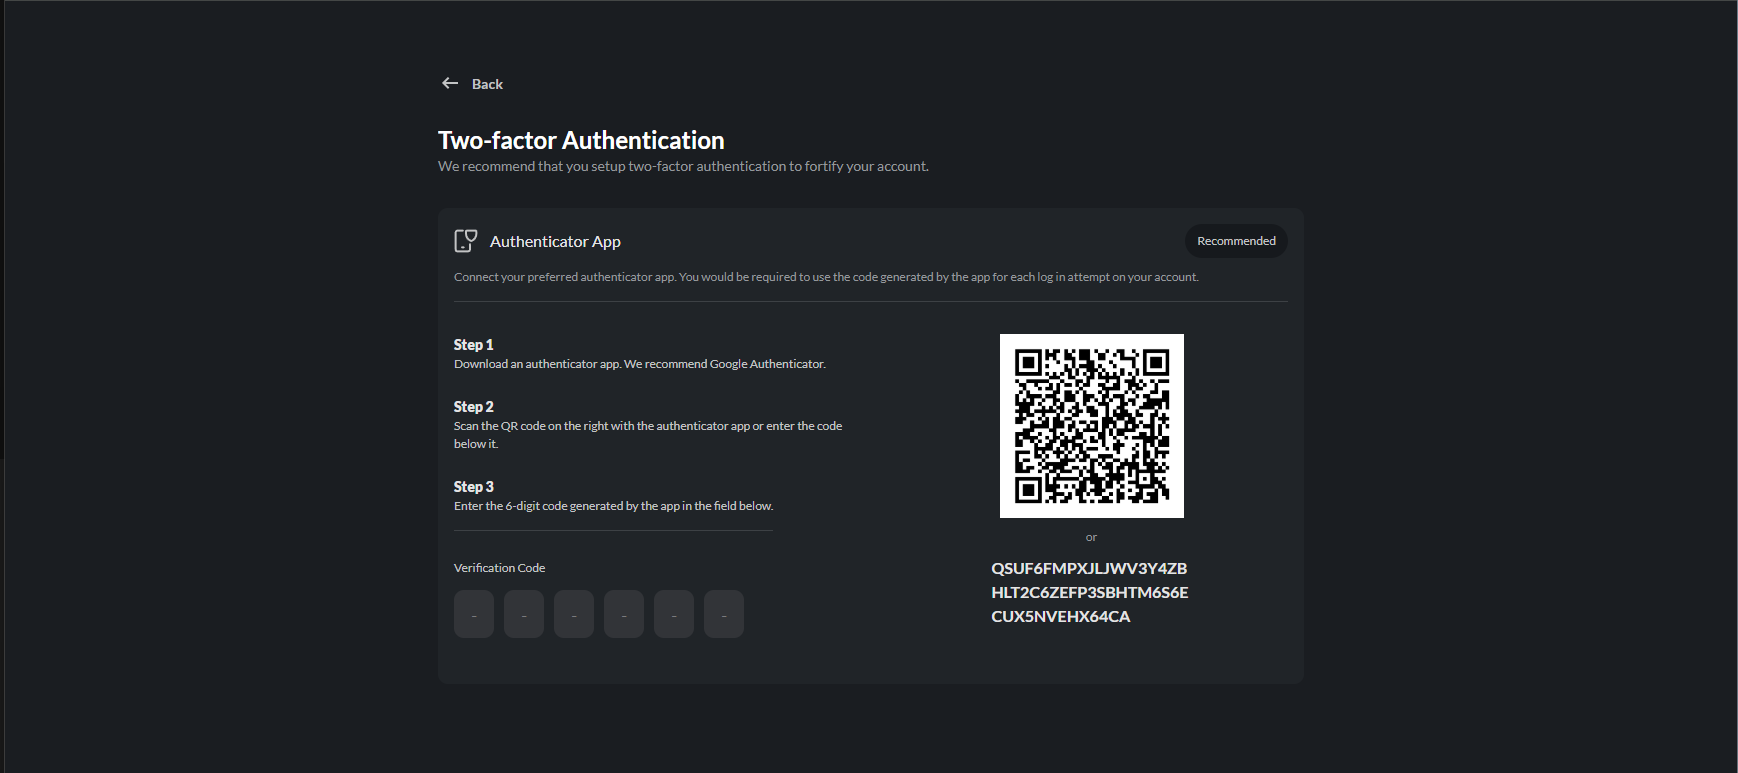Image resolution: width=1738 pixels, height=773 pixels.
Task: Click the 'We recommend that you setup' subtitle
Action: pos(683,166)
